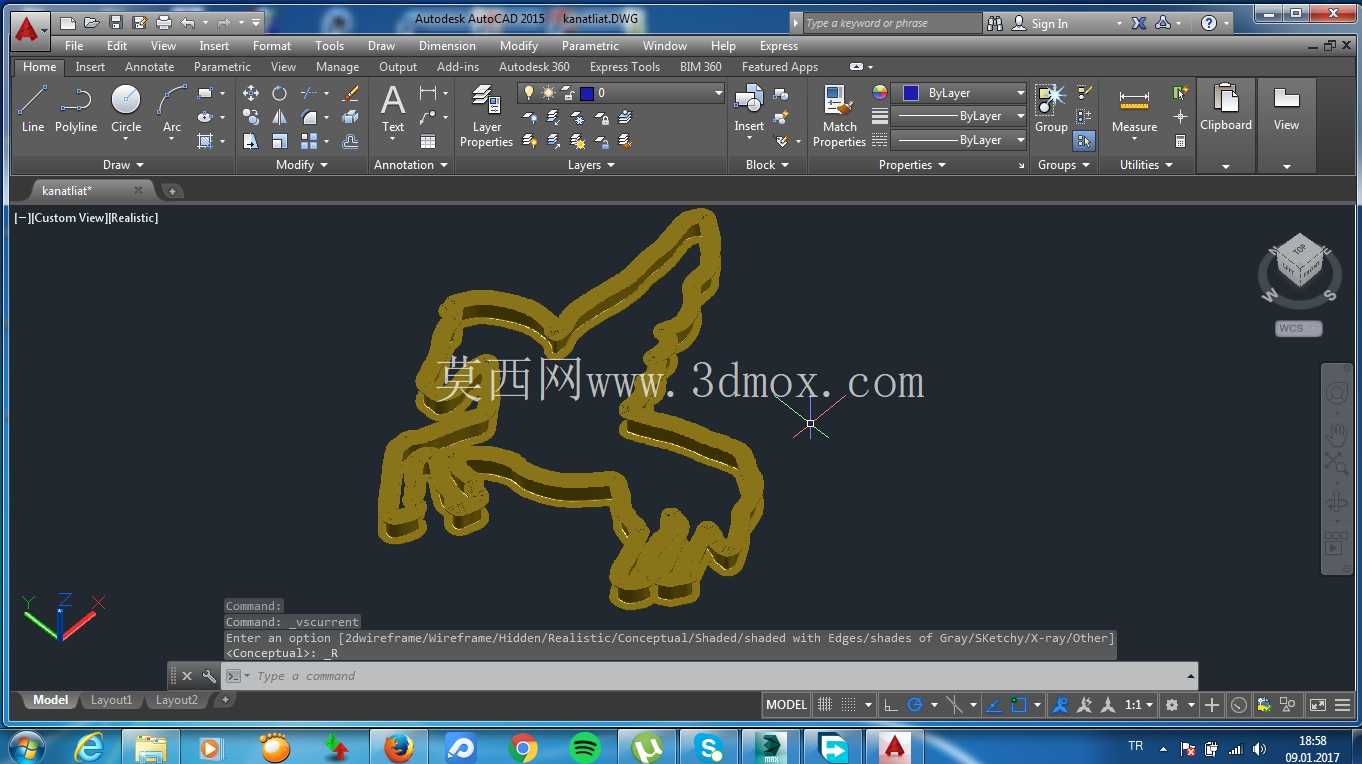Open the object color ByLayer dropdown
This screenshot has width=1362, height=764.
(959, 93)
